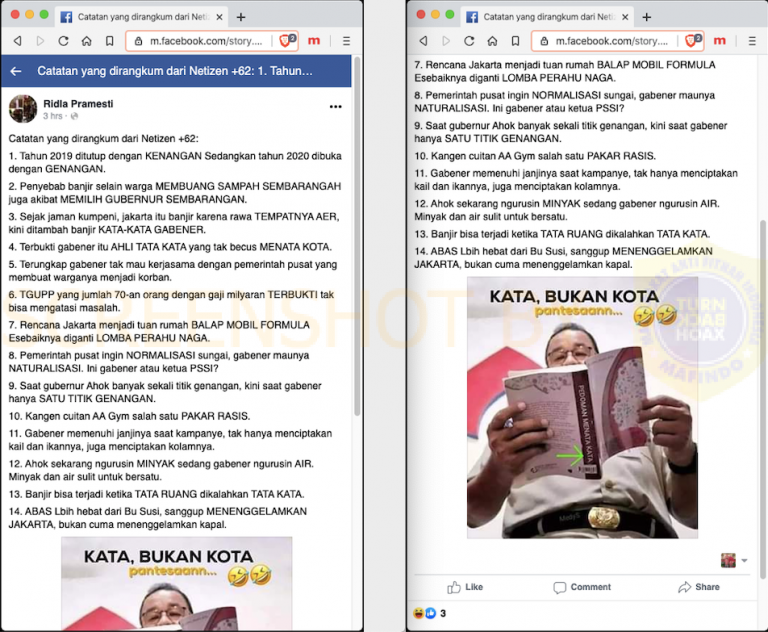768x632 pixels.
Task: Bookmark the page in the right browser window
Action: pyautogui.click(x=515, y=41)
